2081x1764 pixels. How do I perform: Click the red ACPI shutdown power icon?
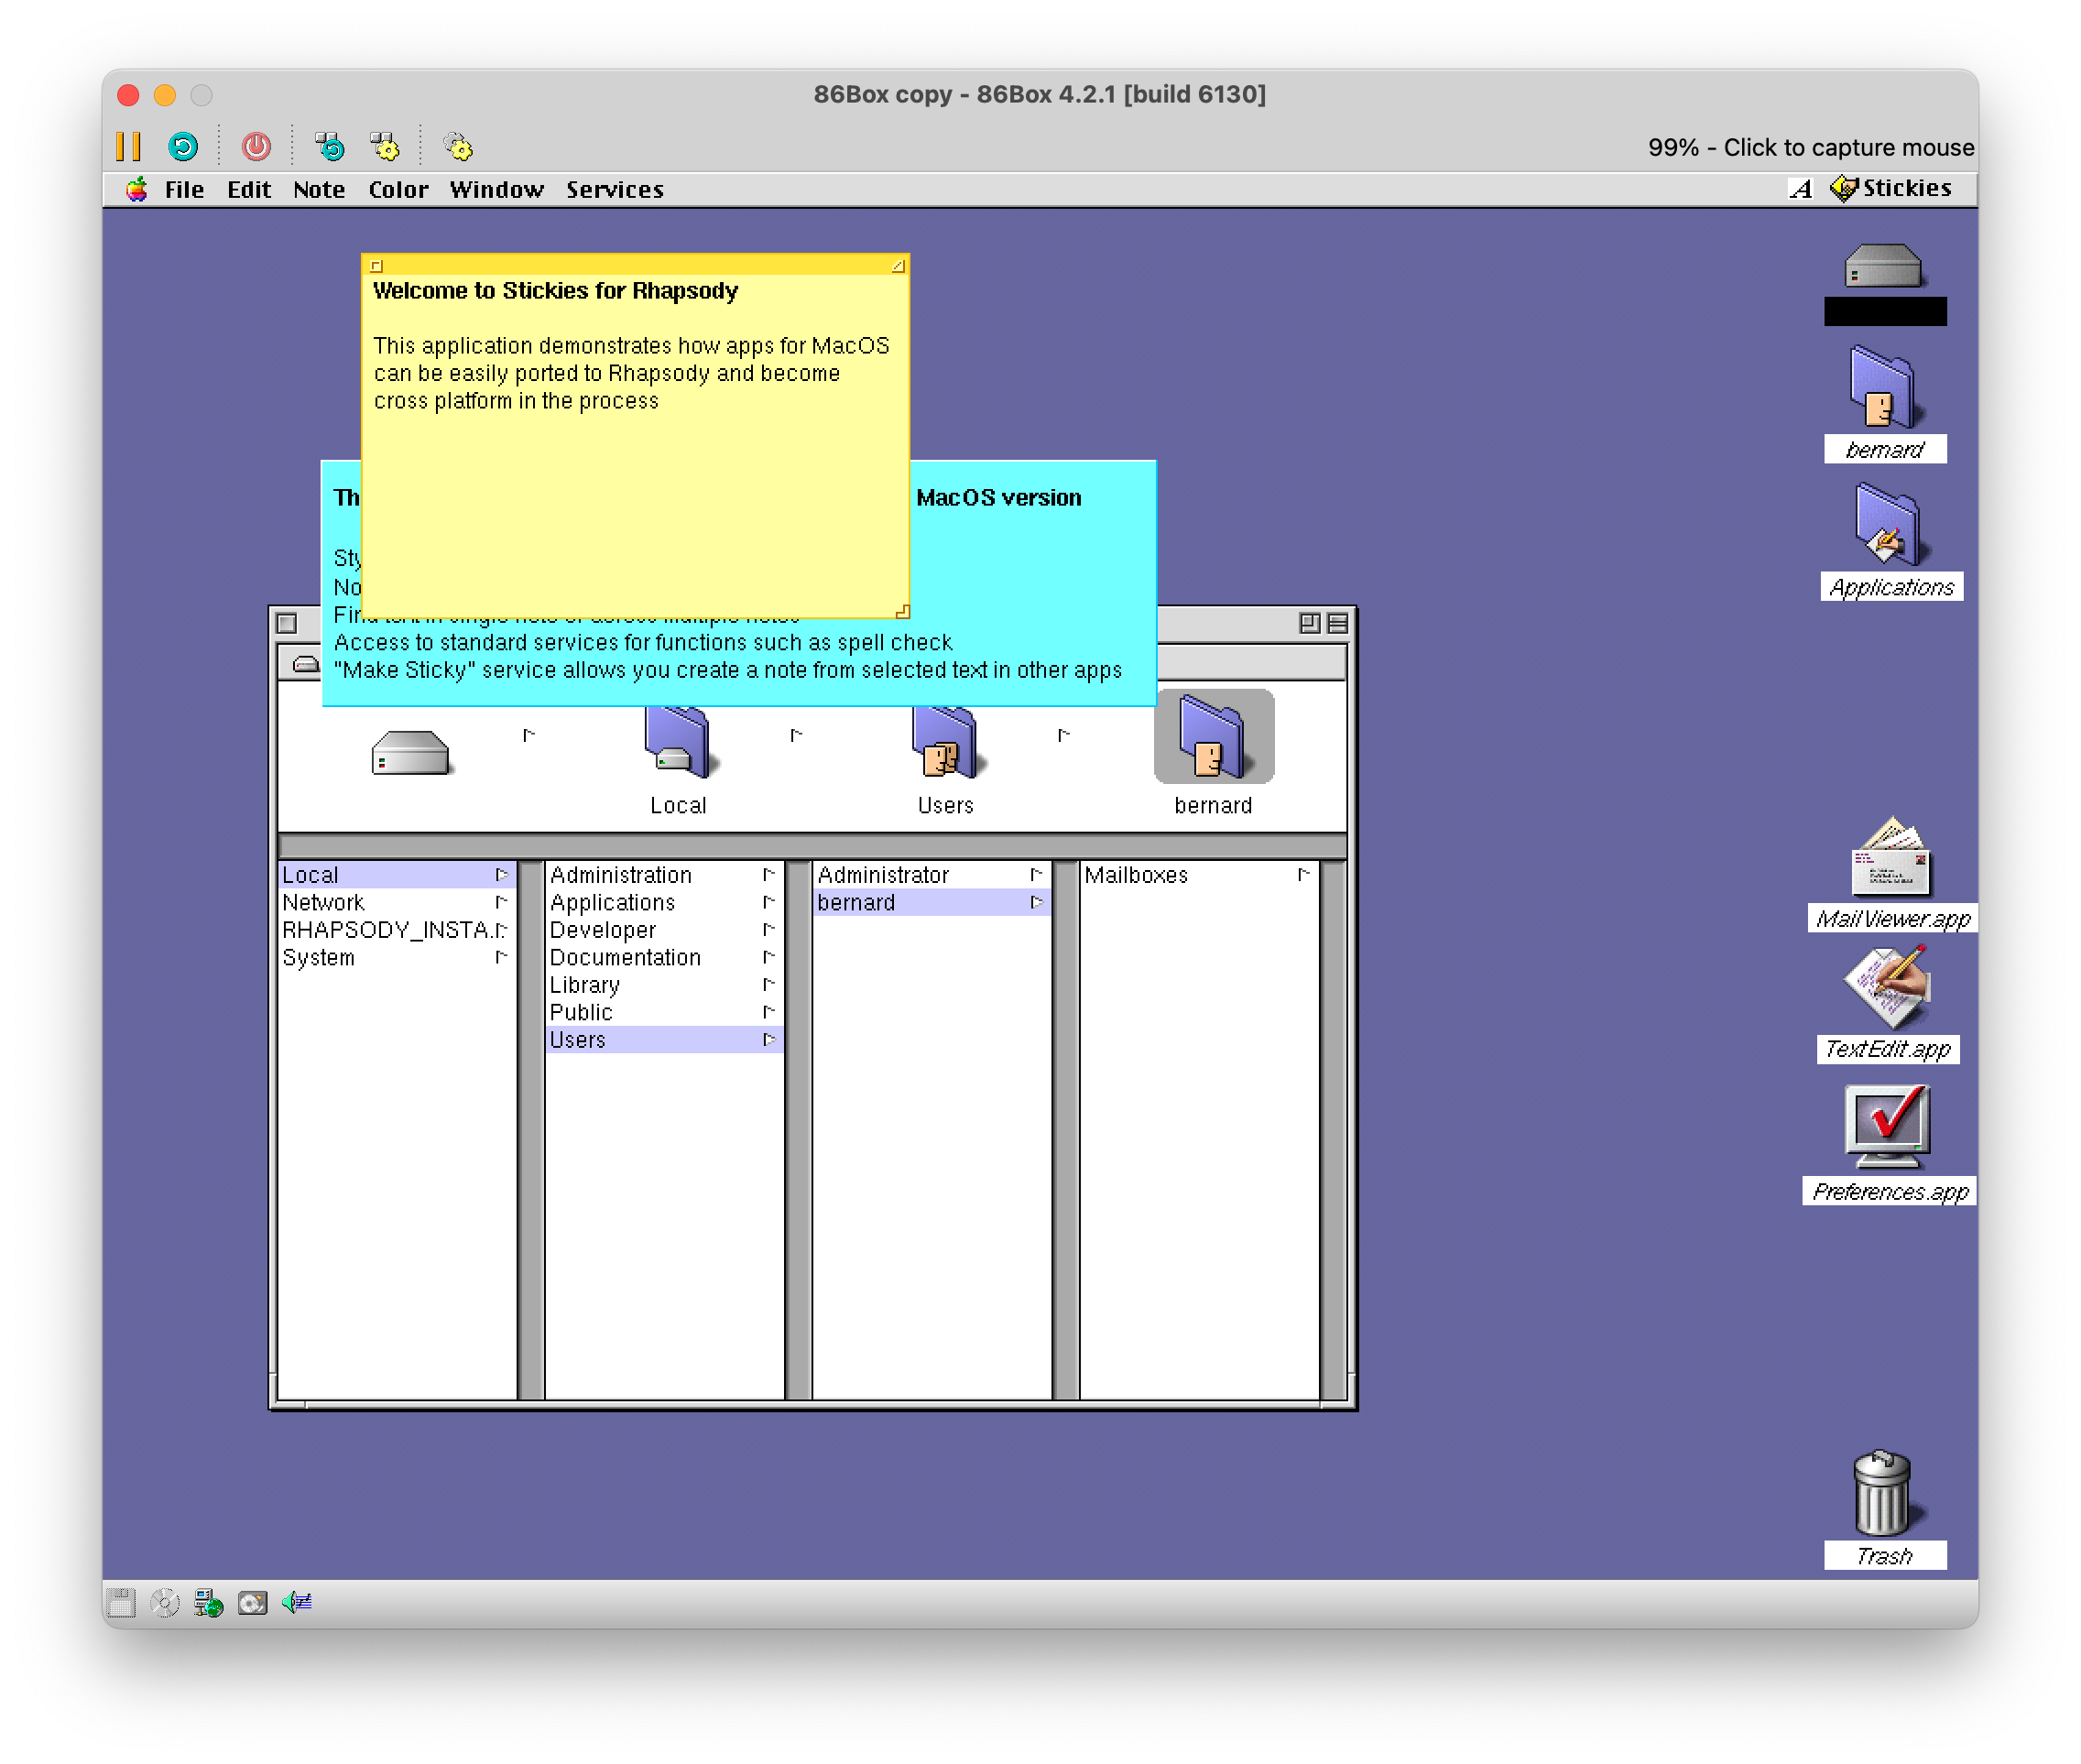tap(256, 147)
